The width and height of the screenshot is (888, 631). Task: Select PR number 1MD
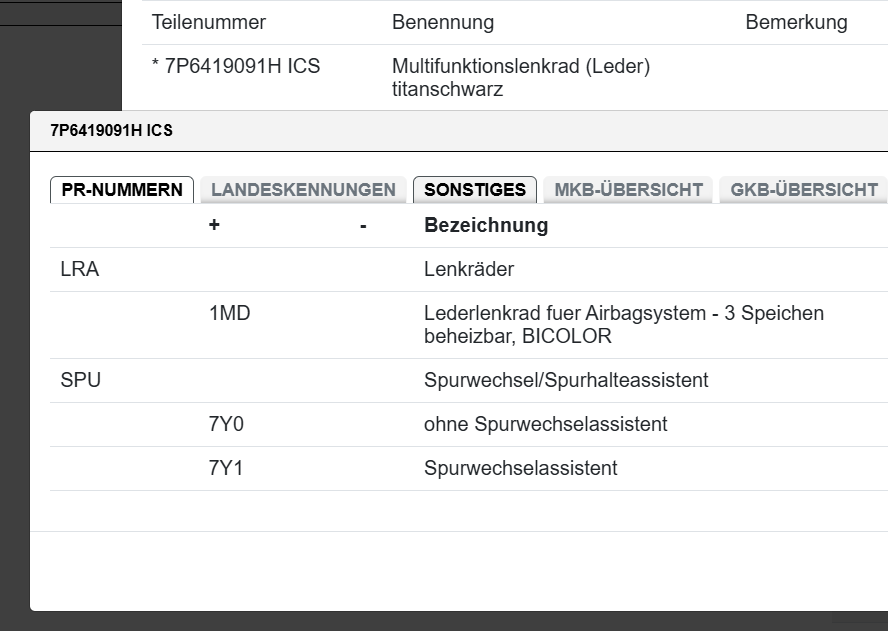[x=229, y=313]
